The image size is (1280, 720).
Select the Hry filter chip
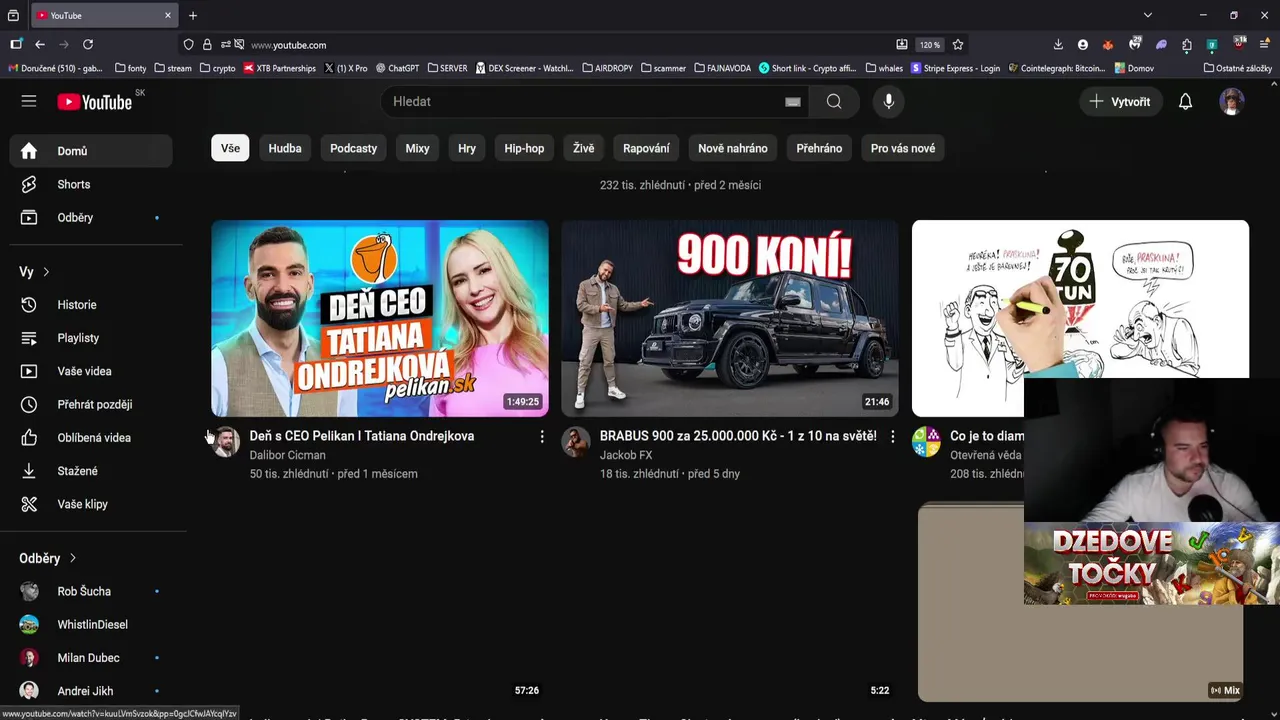point(467,148)
